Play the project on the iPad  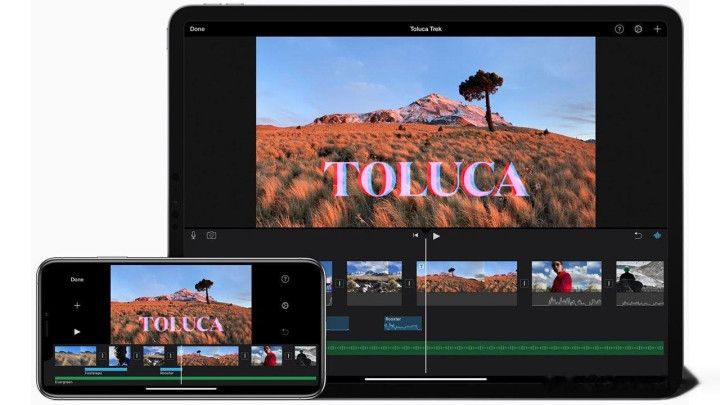436,236
